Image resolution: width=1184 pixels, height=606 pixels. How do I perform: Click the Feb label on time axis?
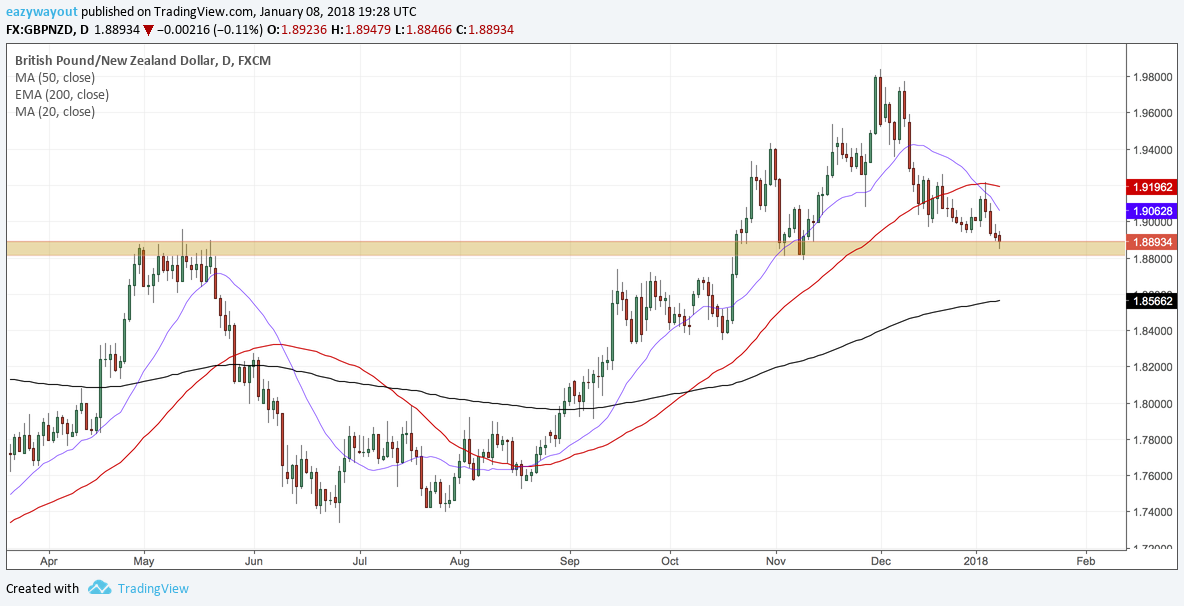(x=1086, y=562)
